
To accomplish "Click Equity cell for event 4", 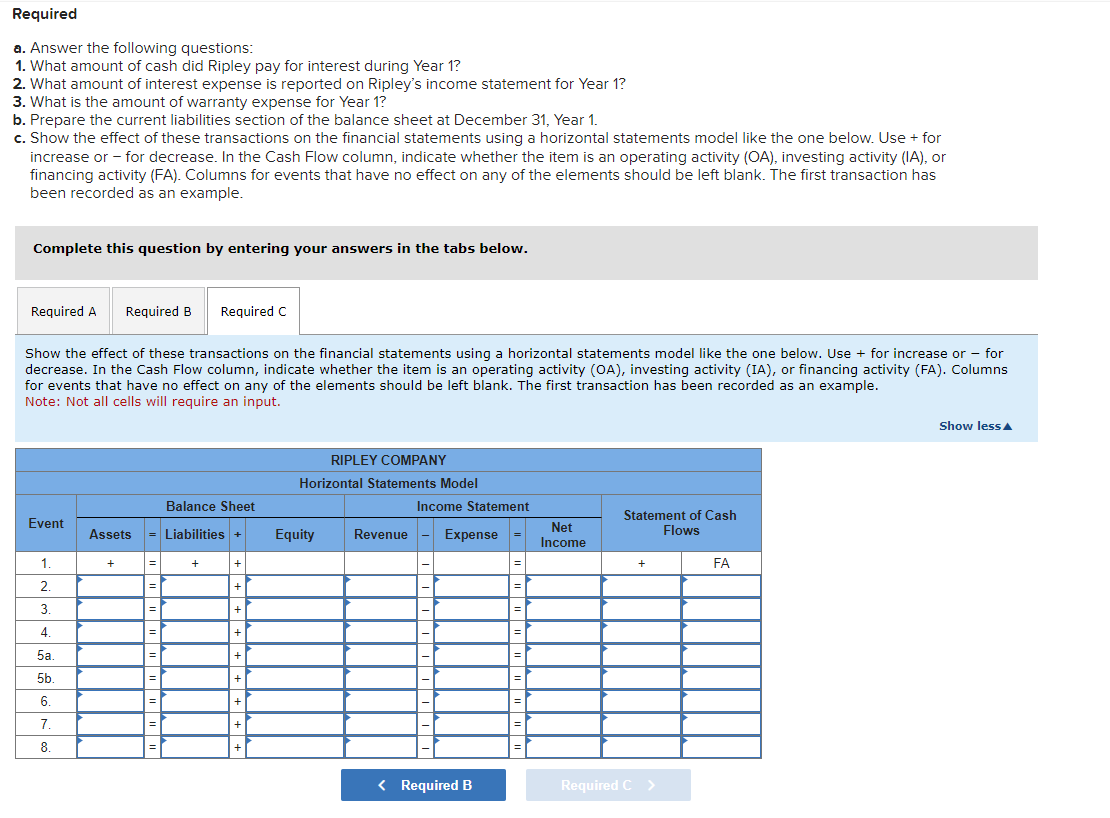I will click(294, 633).
